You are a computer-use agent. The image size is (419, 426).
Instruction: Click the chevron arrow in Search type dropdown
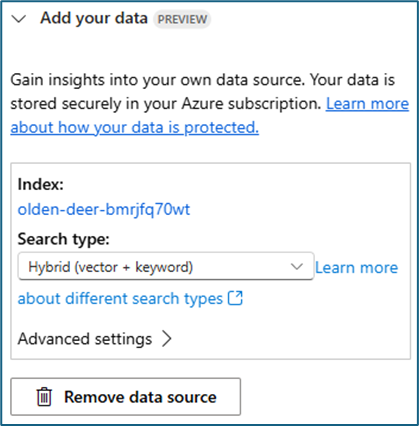[296, 266]
